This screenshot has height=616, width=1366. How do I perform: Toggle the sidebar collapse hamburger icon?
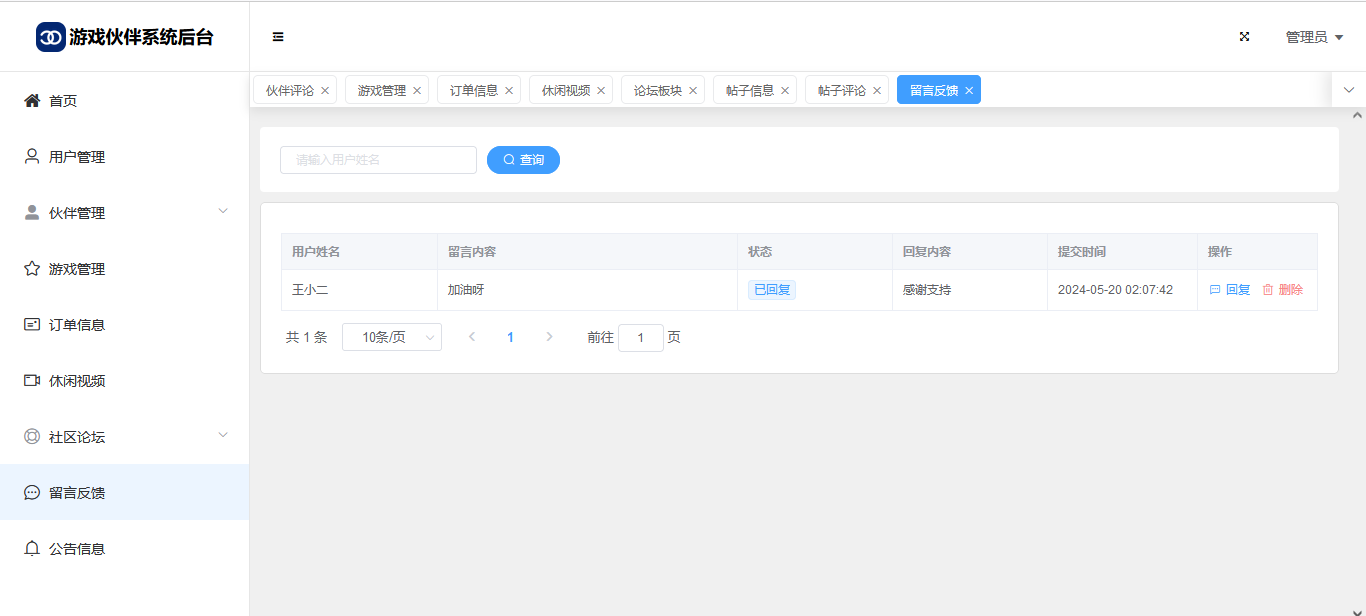tap(278, 37)
